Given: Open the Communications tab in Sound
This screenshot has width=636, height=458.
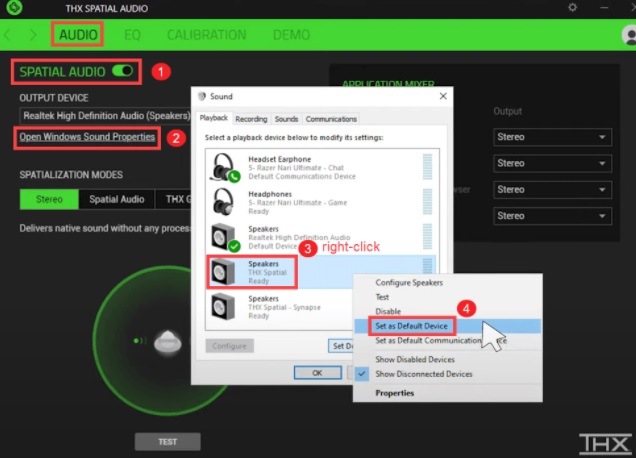Looking at the screenshot, I should coord(331,119).
